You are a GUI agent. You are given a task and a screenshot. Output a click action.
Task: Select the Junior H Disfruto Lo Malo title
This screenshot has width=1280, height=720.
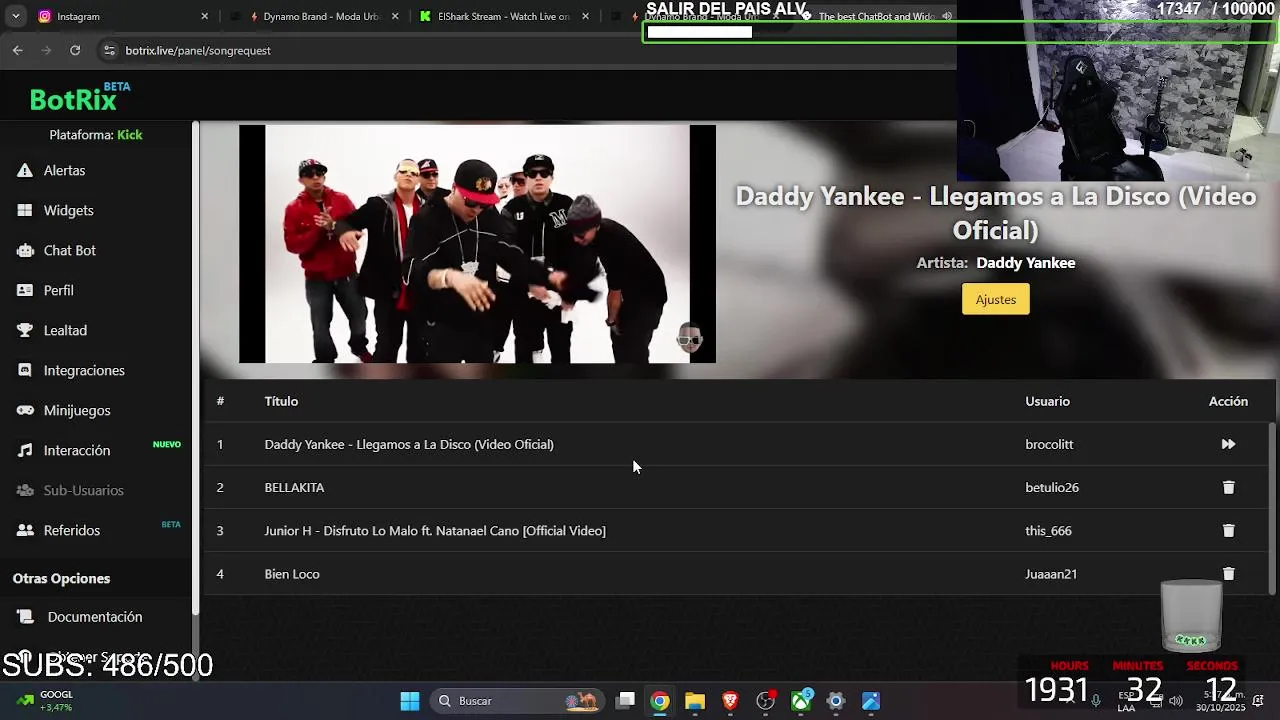point(435,531)
